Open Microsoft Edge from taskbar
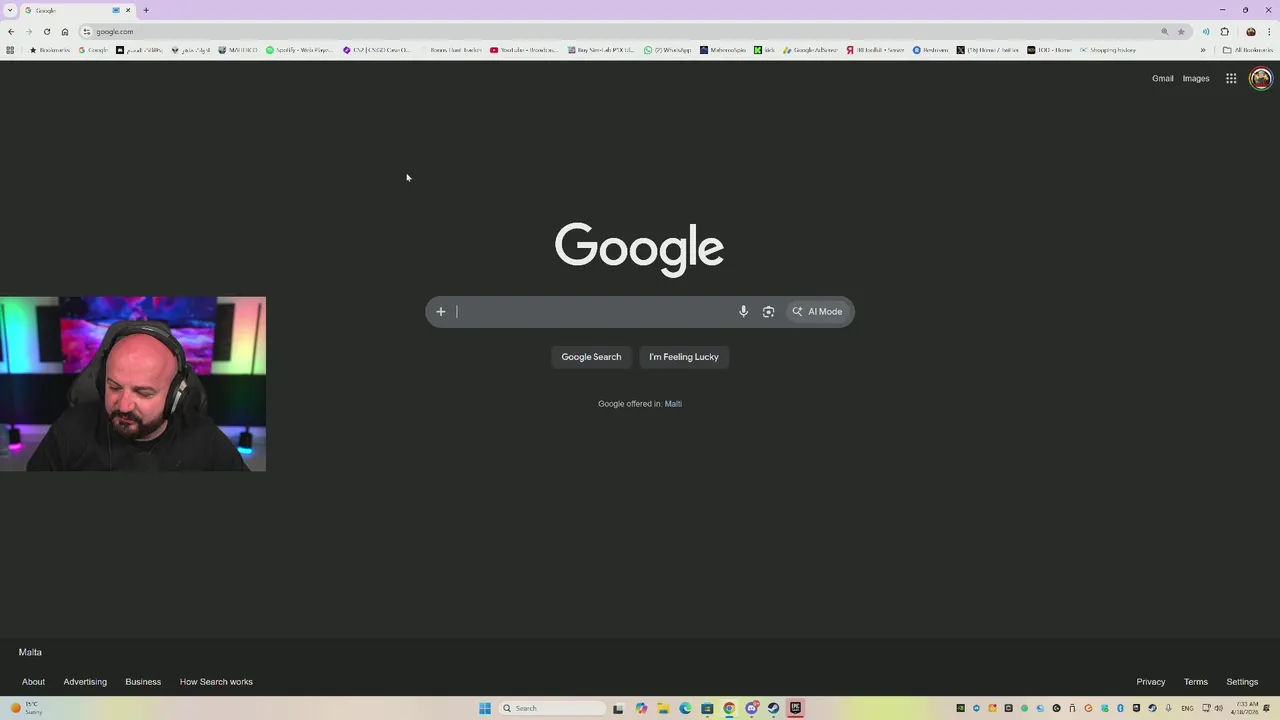 coord(685,708)
